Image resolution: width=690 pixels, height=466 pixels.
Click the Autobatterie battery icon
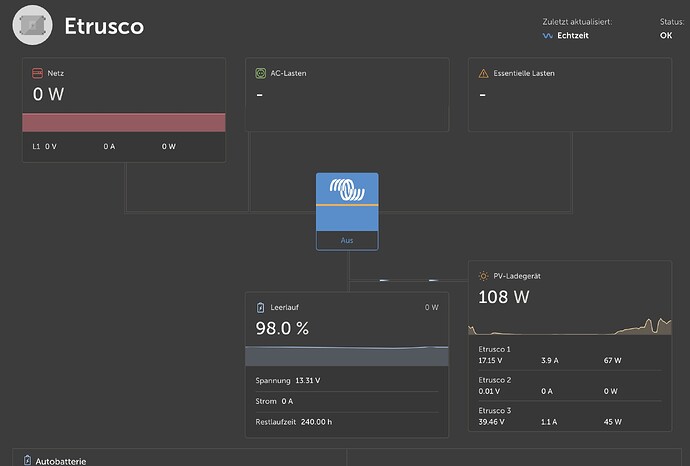point(27,460)
